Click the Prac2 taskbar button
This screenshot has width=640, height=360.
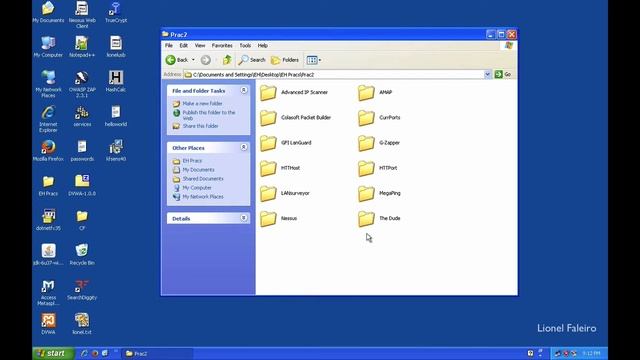(157, 353)
